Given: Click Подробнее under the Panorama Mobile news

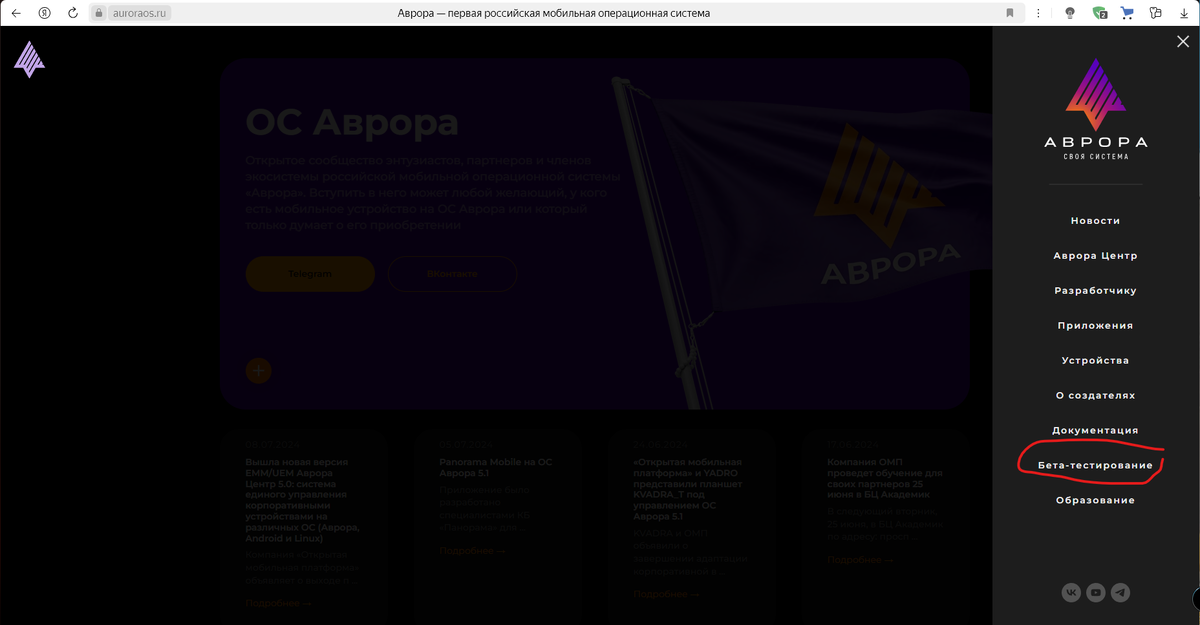Looking at the screenshot, I should [472, 551].
